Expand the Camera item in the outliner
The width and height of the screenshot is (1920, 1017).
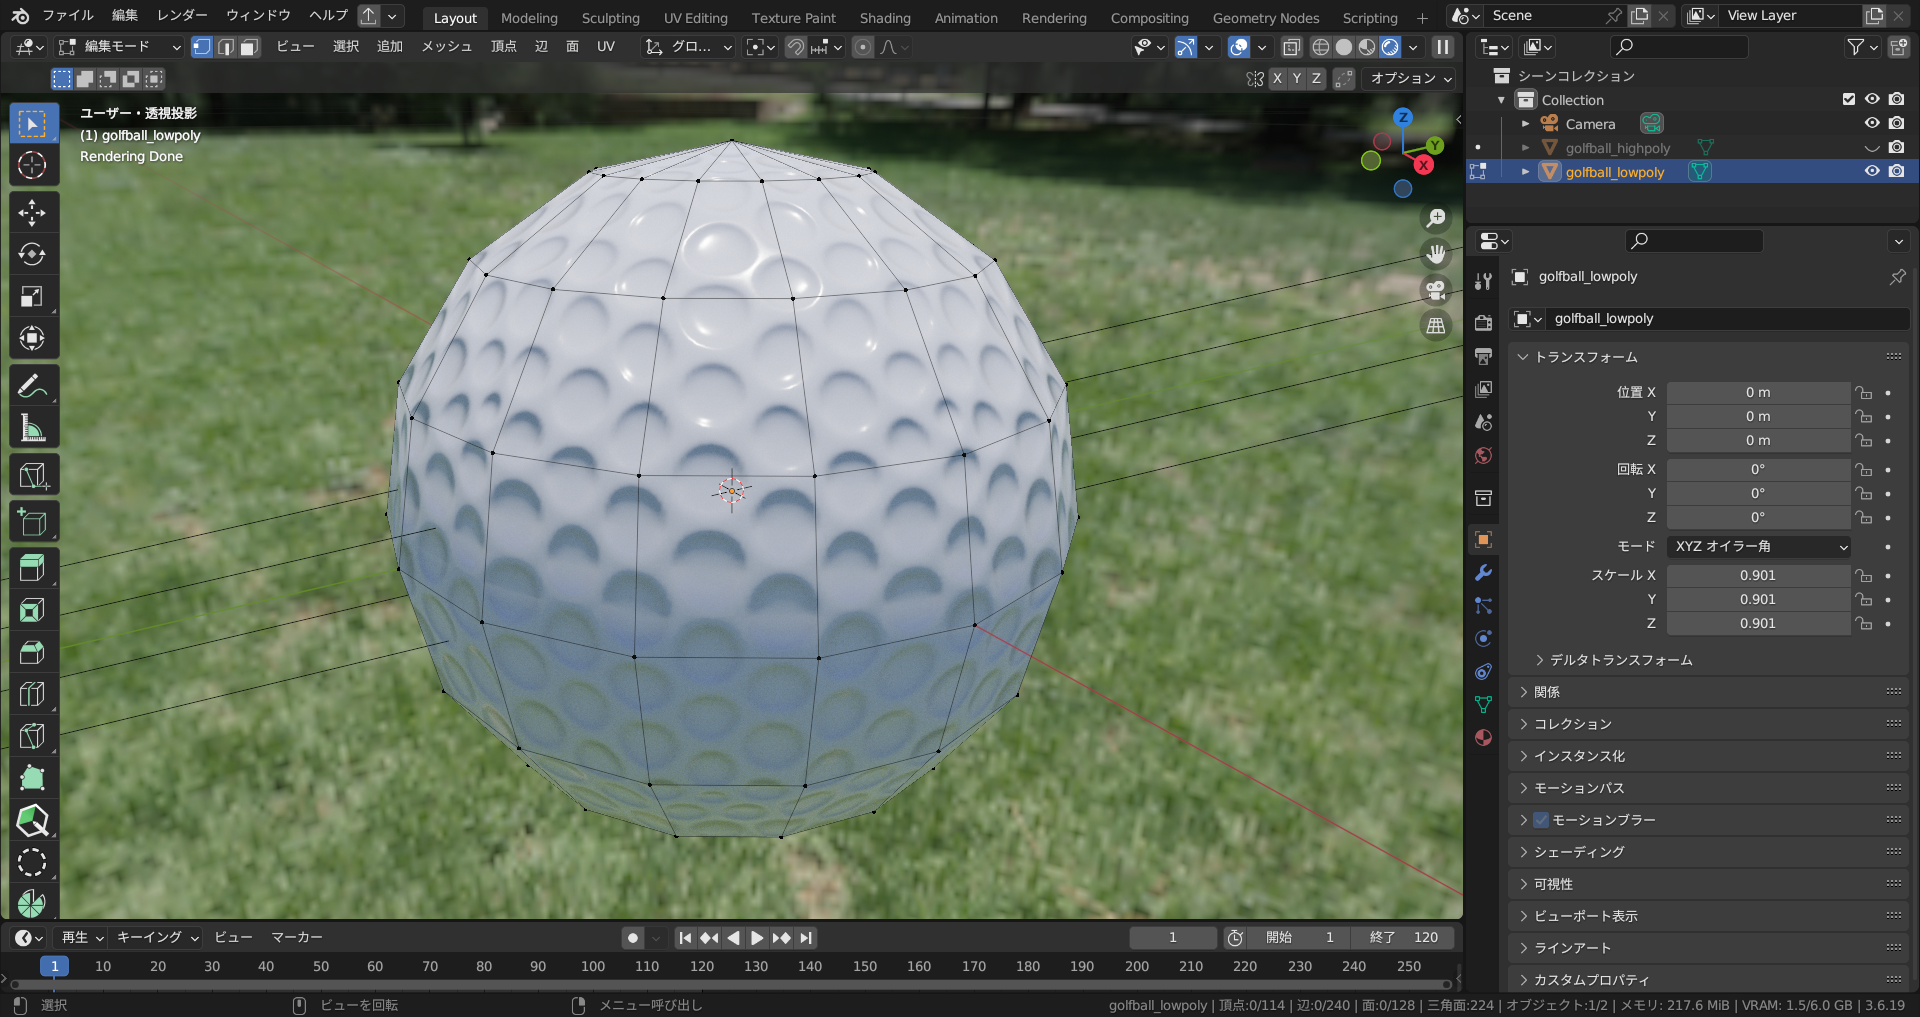[x=1525, y=123]
